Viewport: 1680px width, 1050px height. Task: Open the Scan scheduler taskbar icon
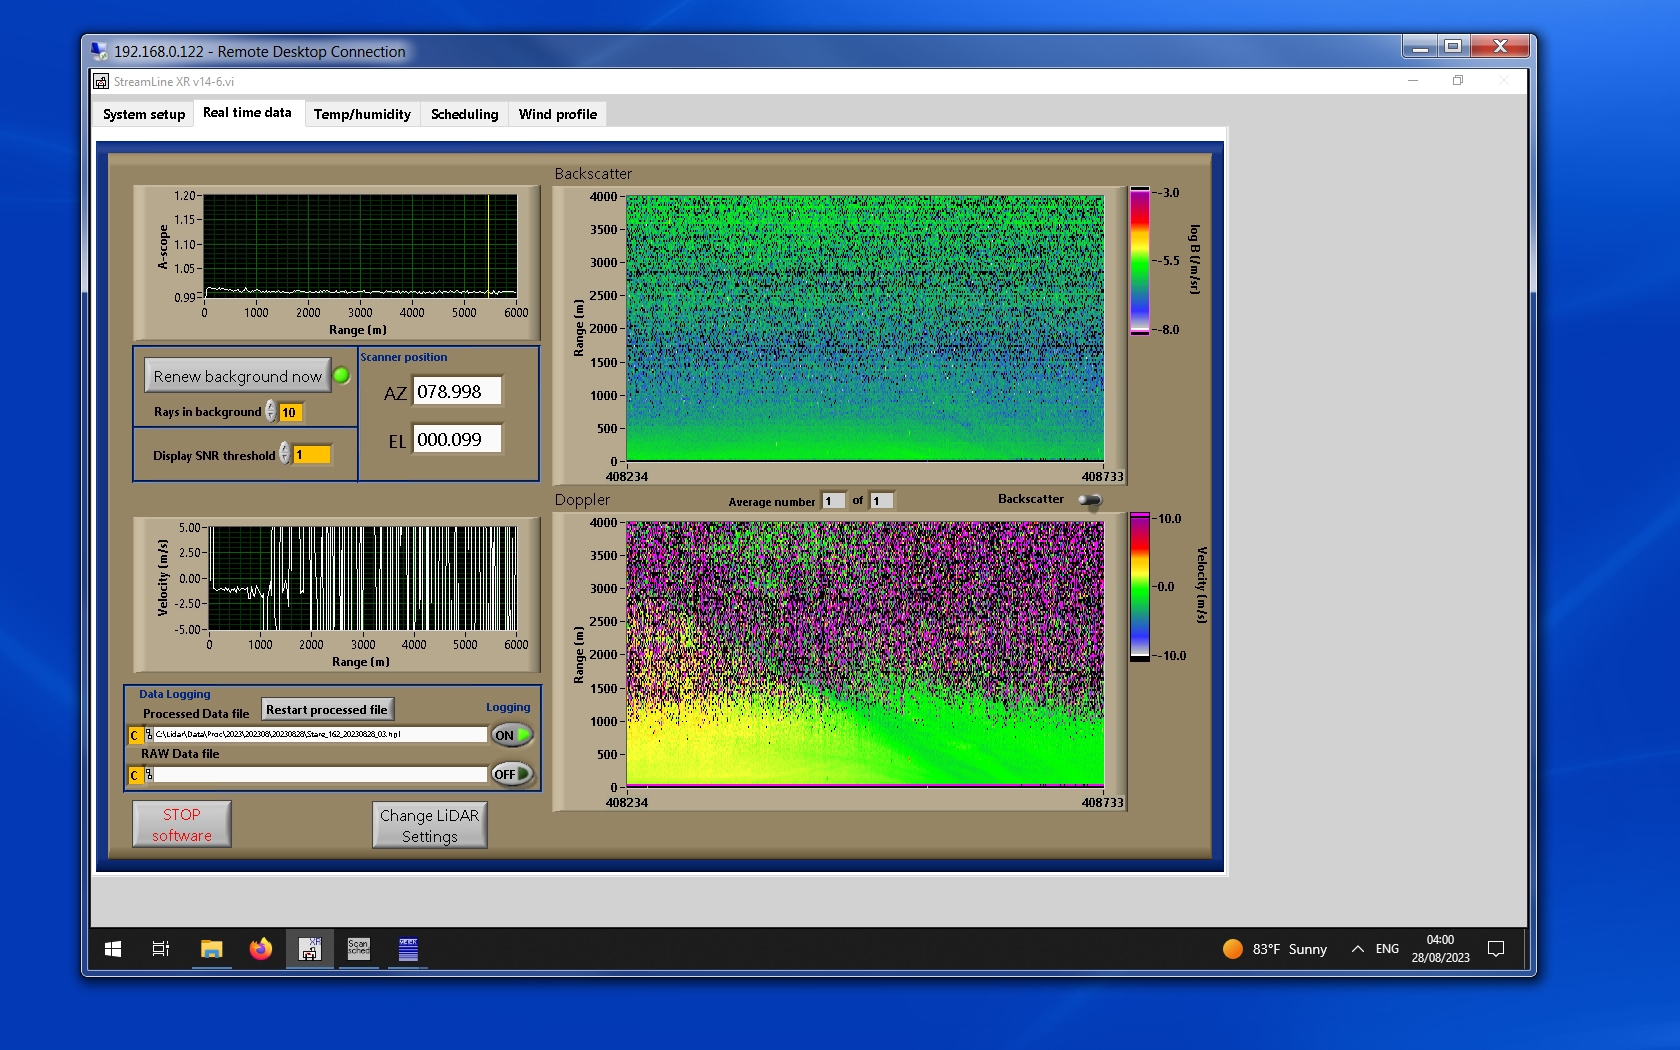(358, 949)
